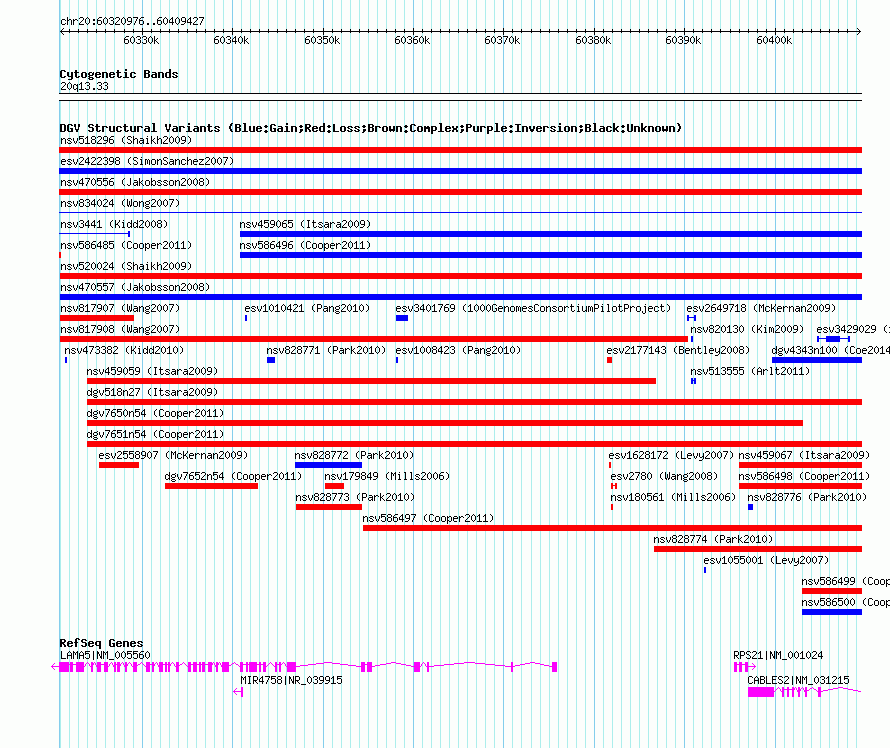The height and width of the screenshot is (748, 890).
Task: Click the 60330k ruler tick label
Action: [x=141, y=40]
